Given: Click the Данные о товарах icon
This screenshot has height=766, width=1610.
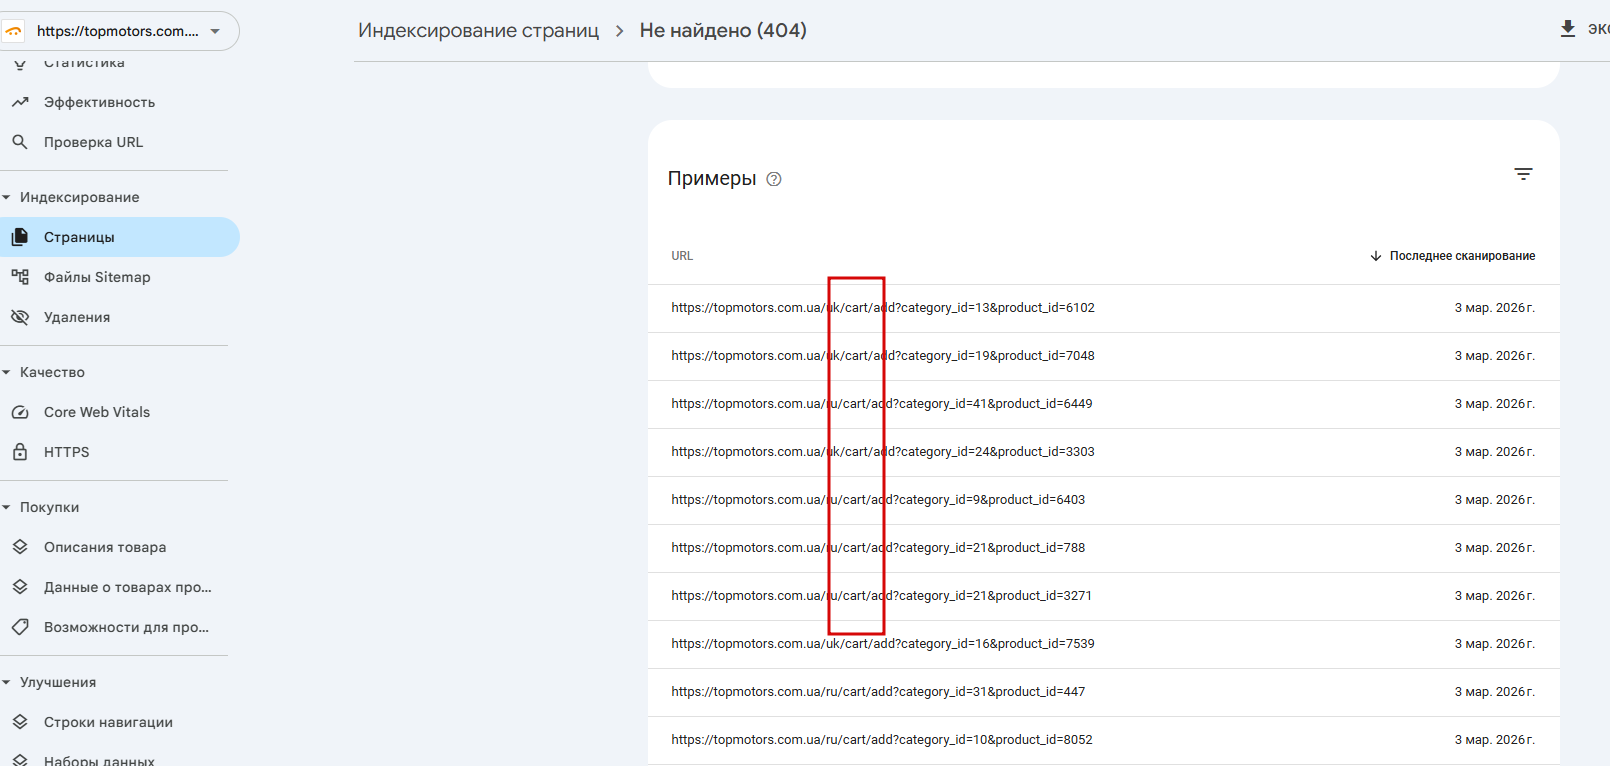Looking at the screenshot, I should 20,587.
